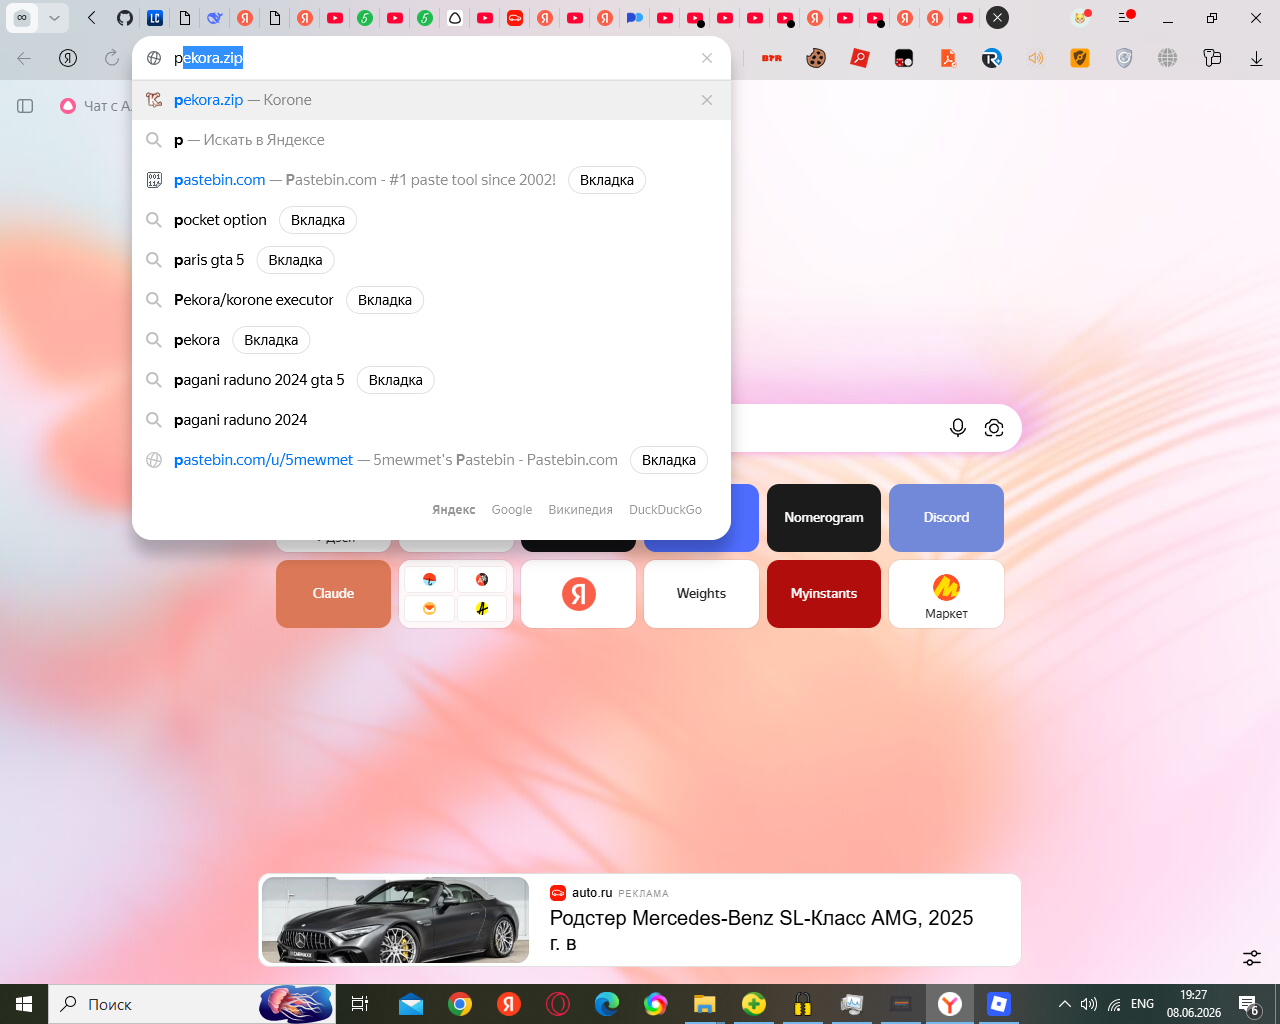This screenshot has height=1024, width=1280.
Task: Open the BTR extension
Action: coord(772,58)
